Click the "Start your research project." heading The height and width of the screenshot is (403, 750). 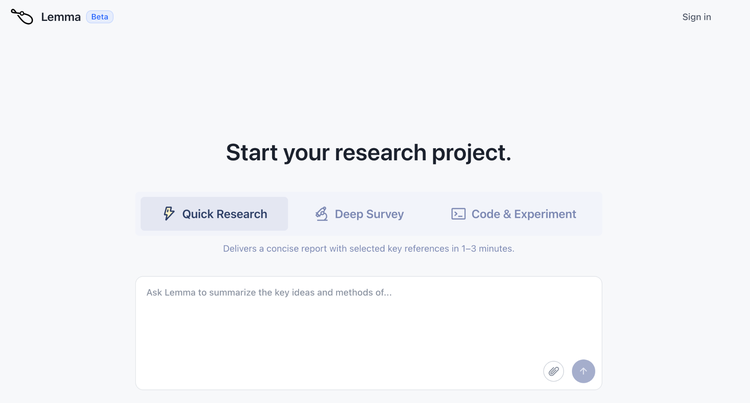[x=368, y=152]
